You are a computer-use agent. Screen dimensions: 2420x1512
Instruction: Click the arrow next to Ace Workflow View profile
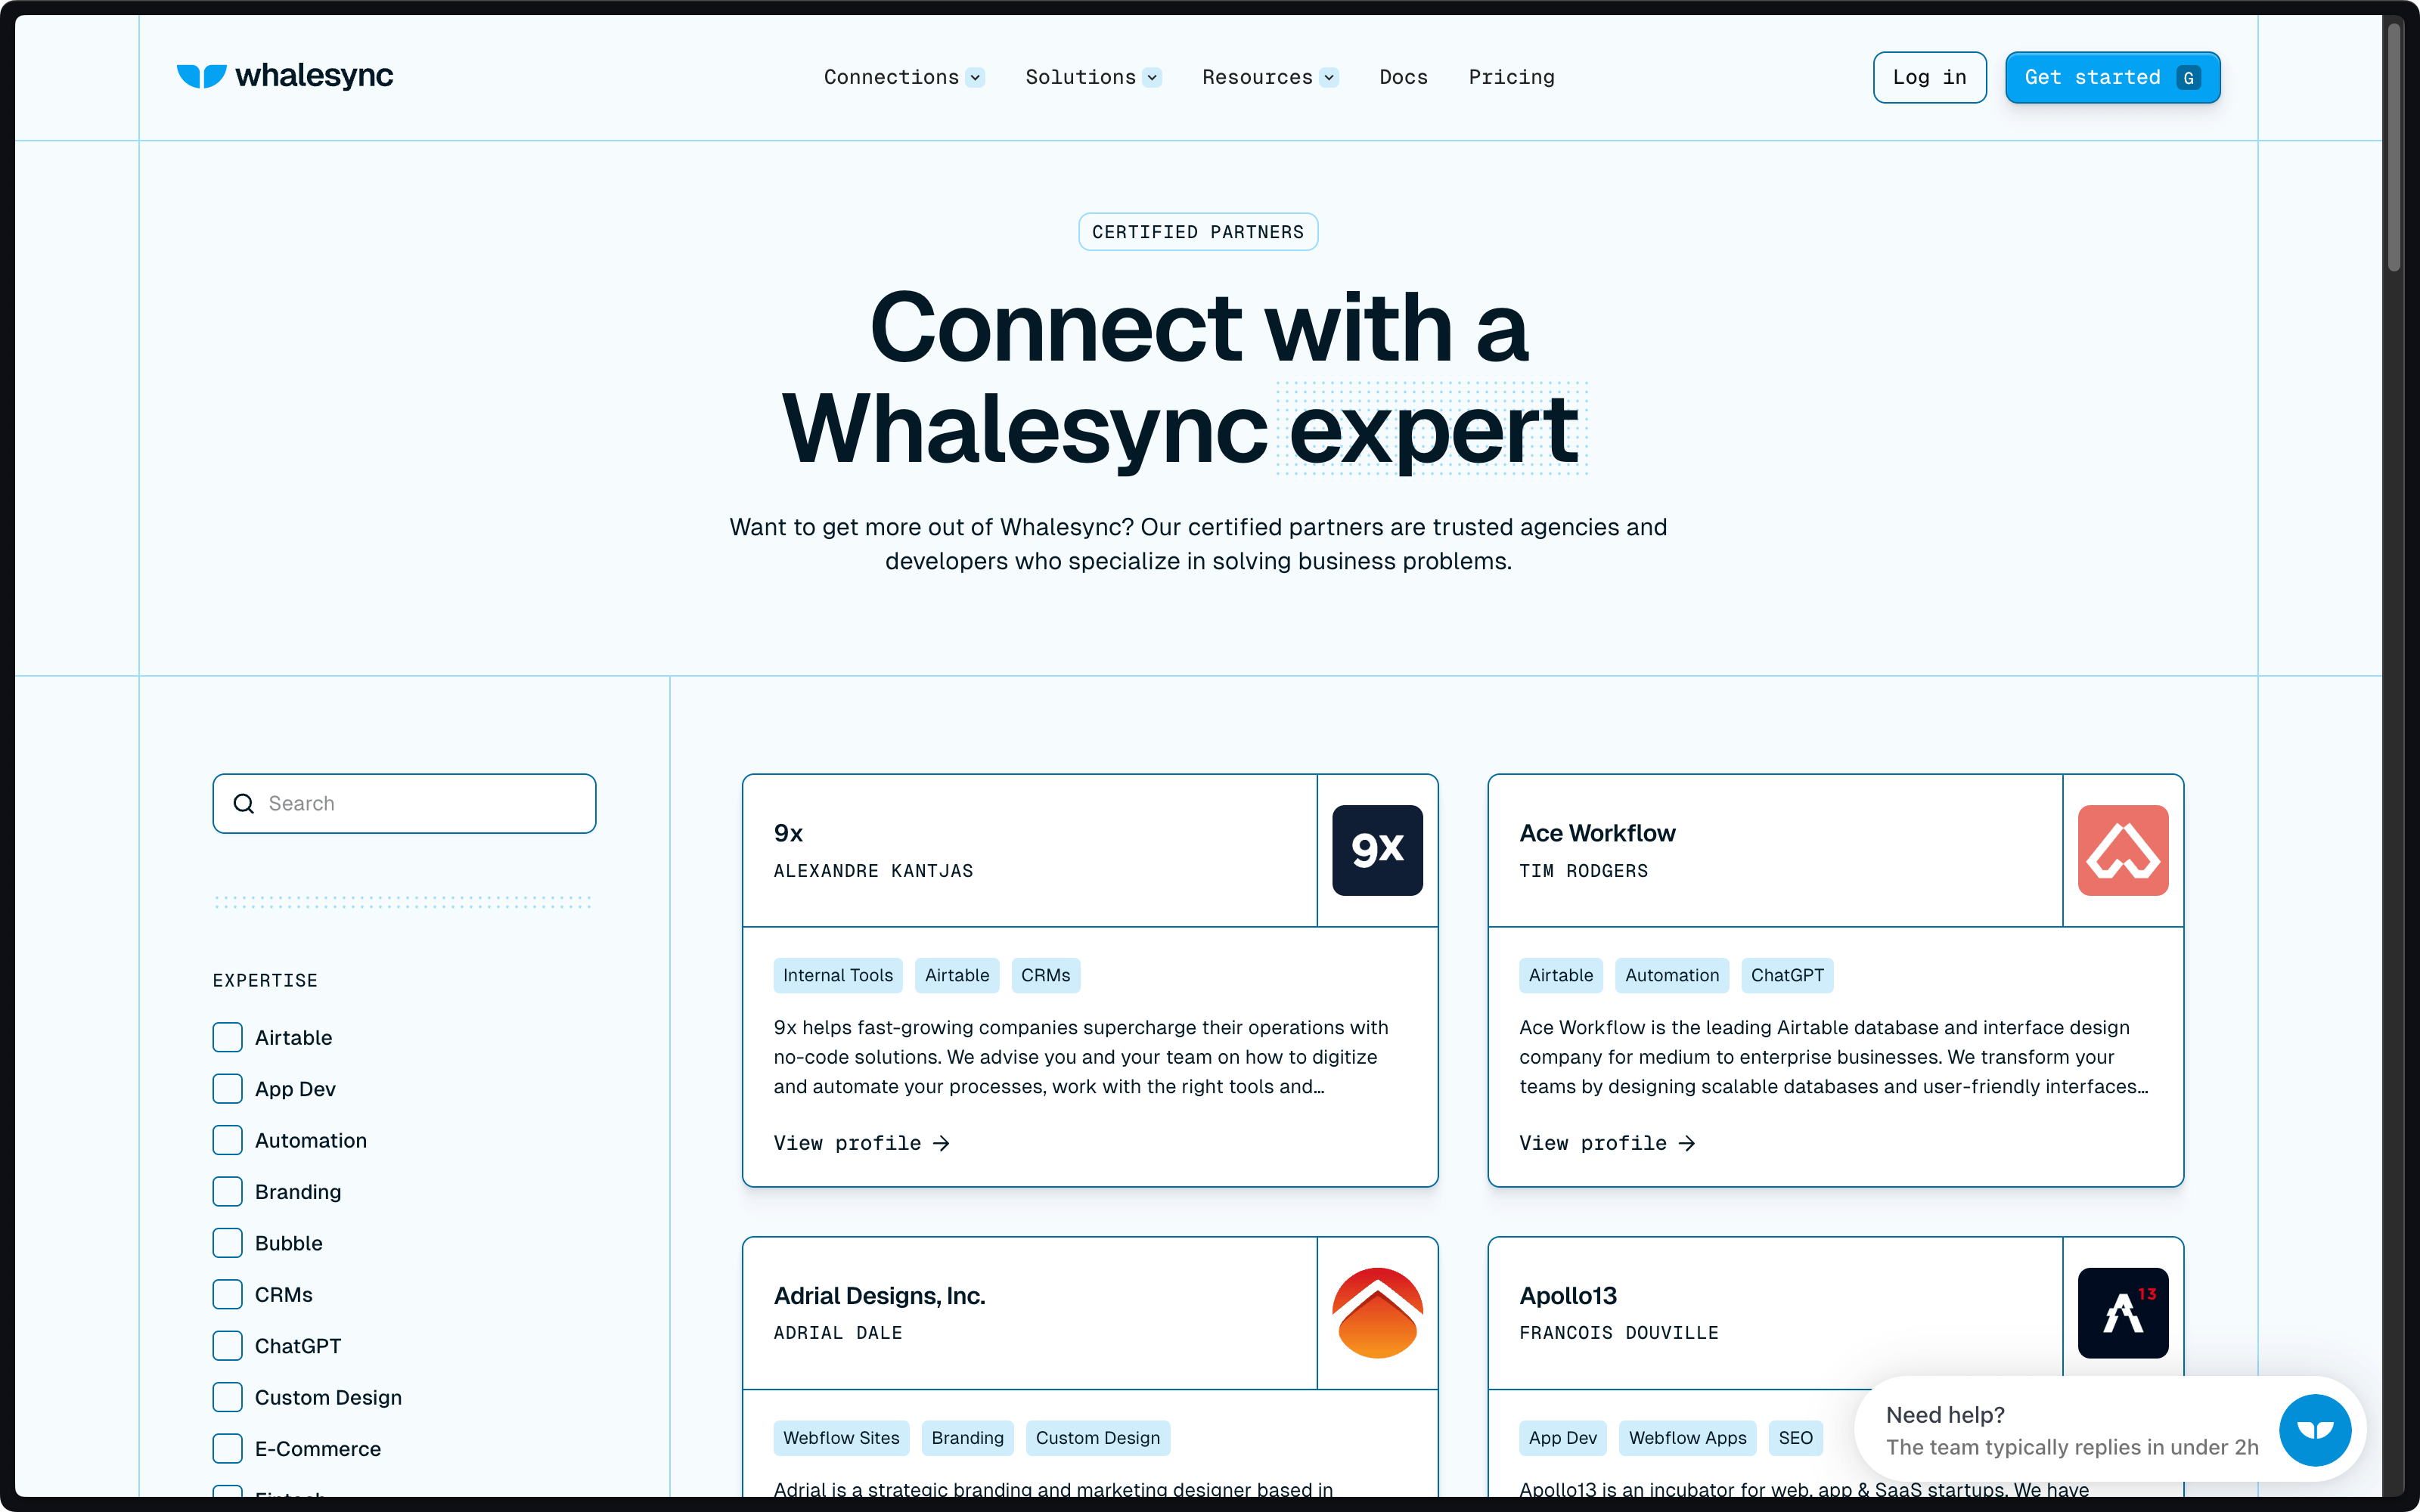[1687, 1143]
